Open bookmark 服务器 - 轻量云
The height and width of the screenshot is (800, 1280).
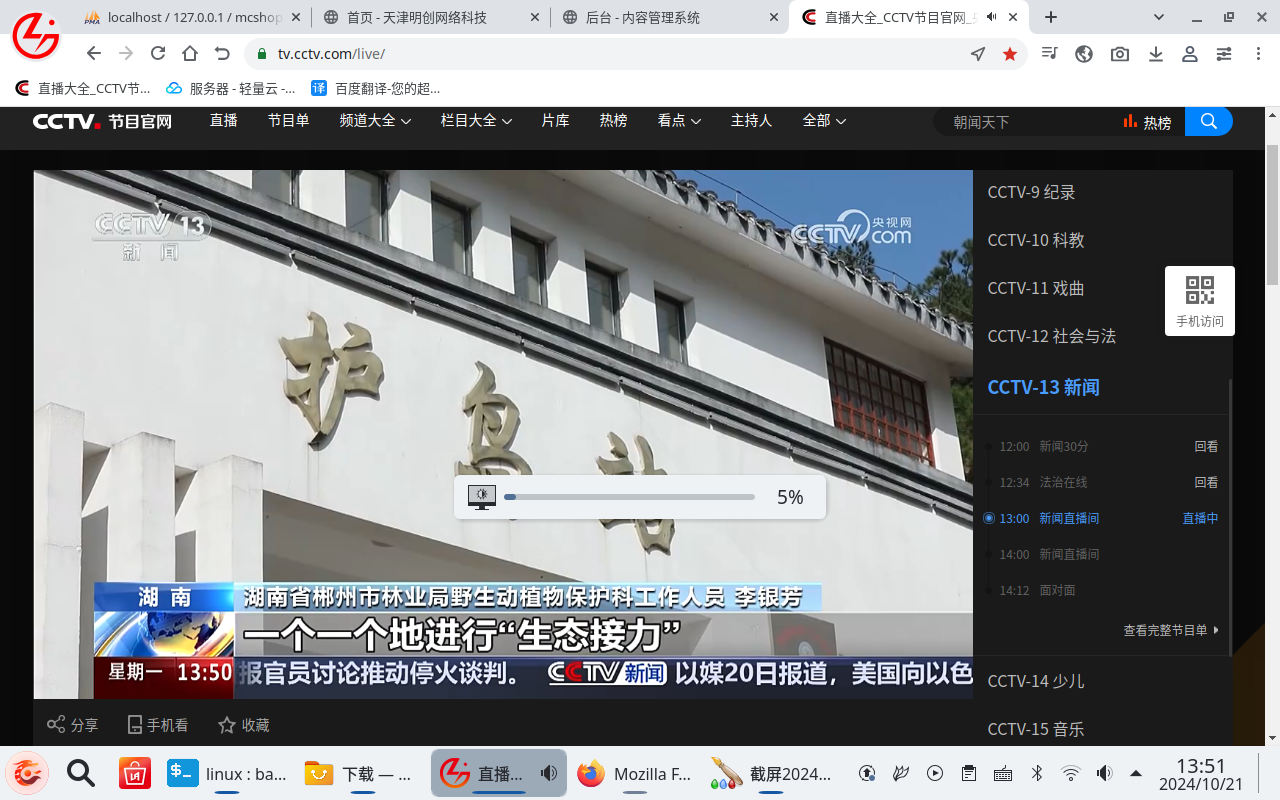pos(231,88)
